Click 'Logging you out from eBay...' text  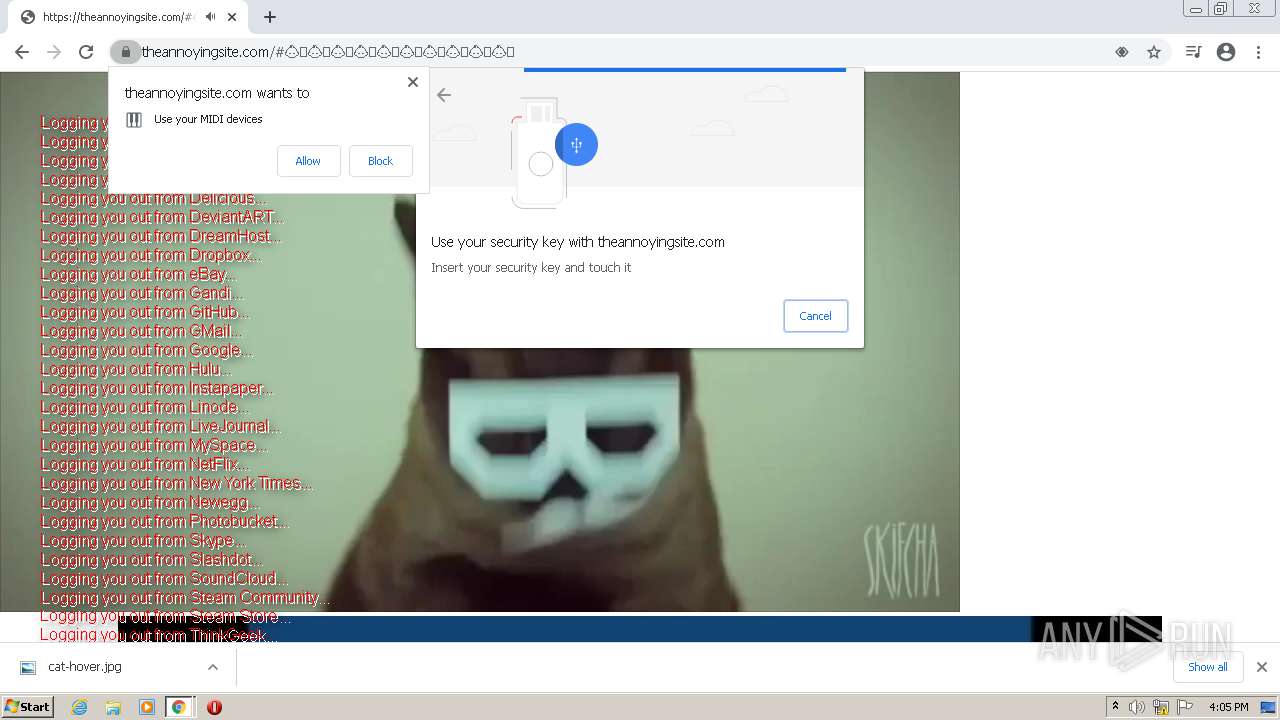[139, 274]
